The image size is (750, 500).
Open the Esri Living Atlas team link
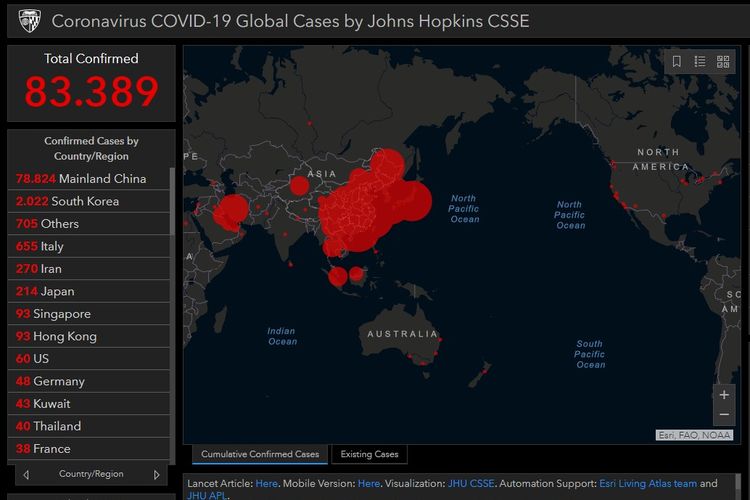point(648,483)
